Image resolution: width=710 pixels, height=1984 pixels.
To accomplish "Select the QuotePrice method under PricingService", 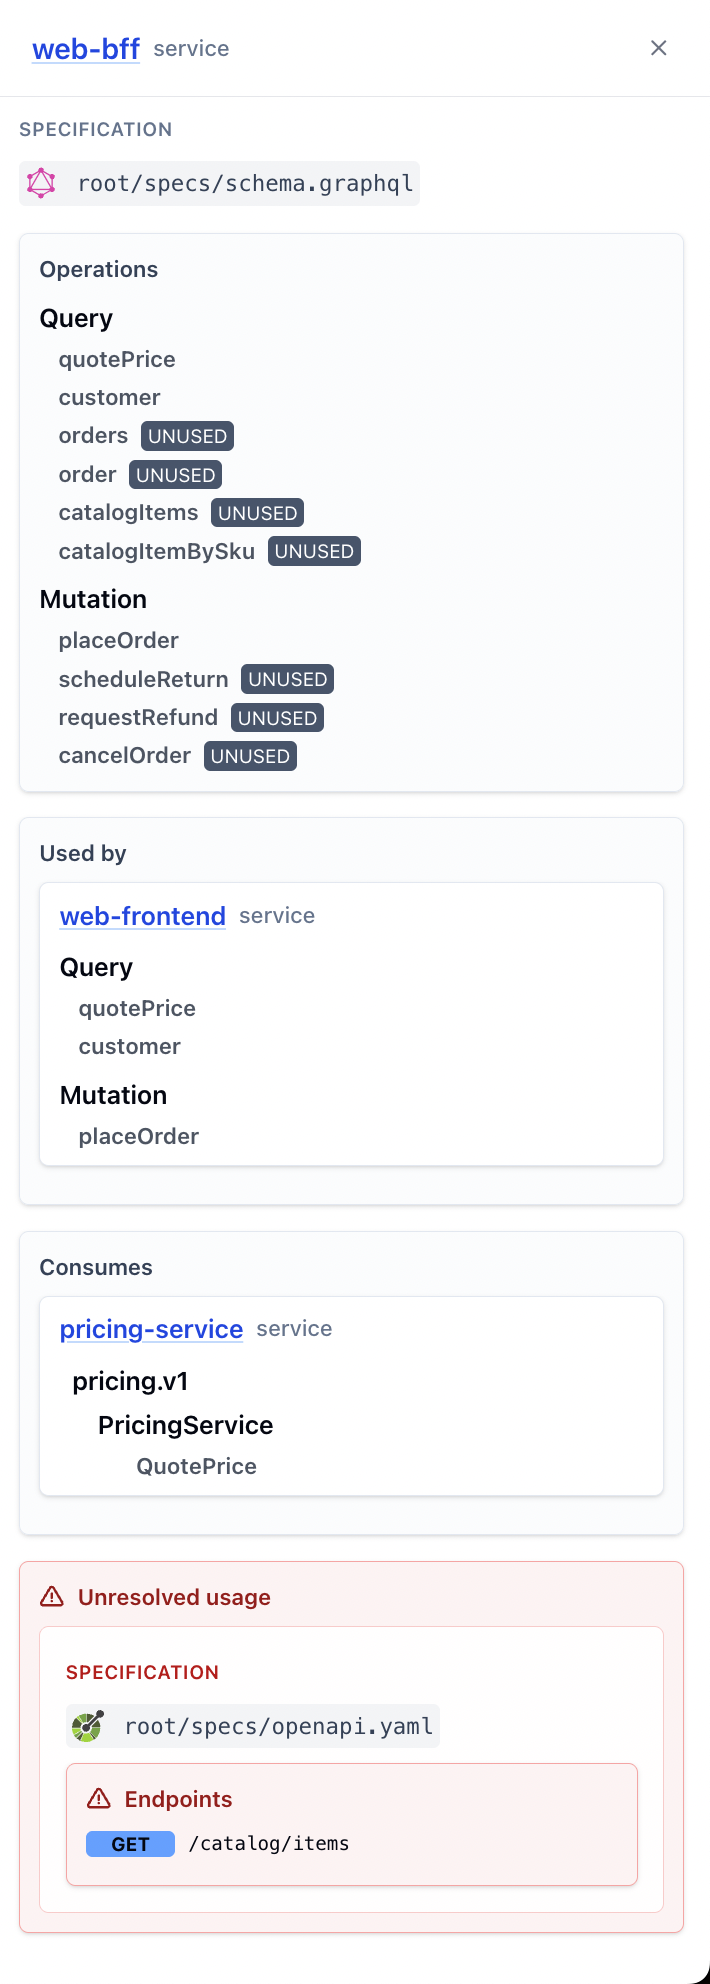I will 197,1466.
